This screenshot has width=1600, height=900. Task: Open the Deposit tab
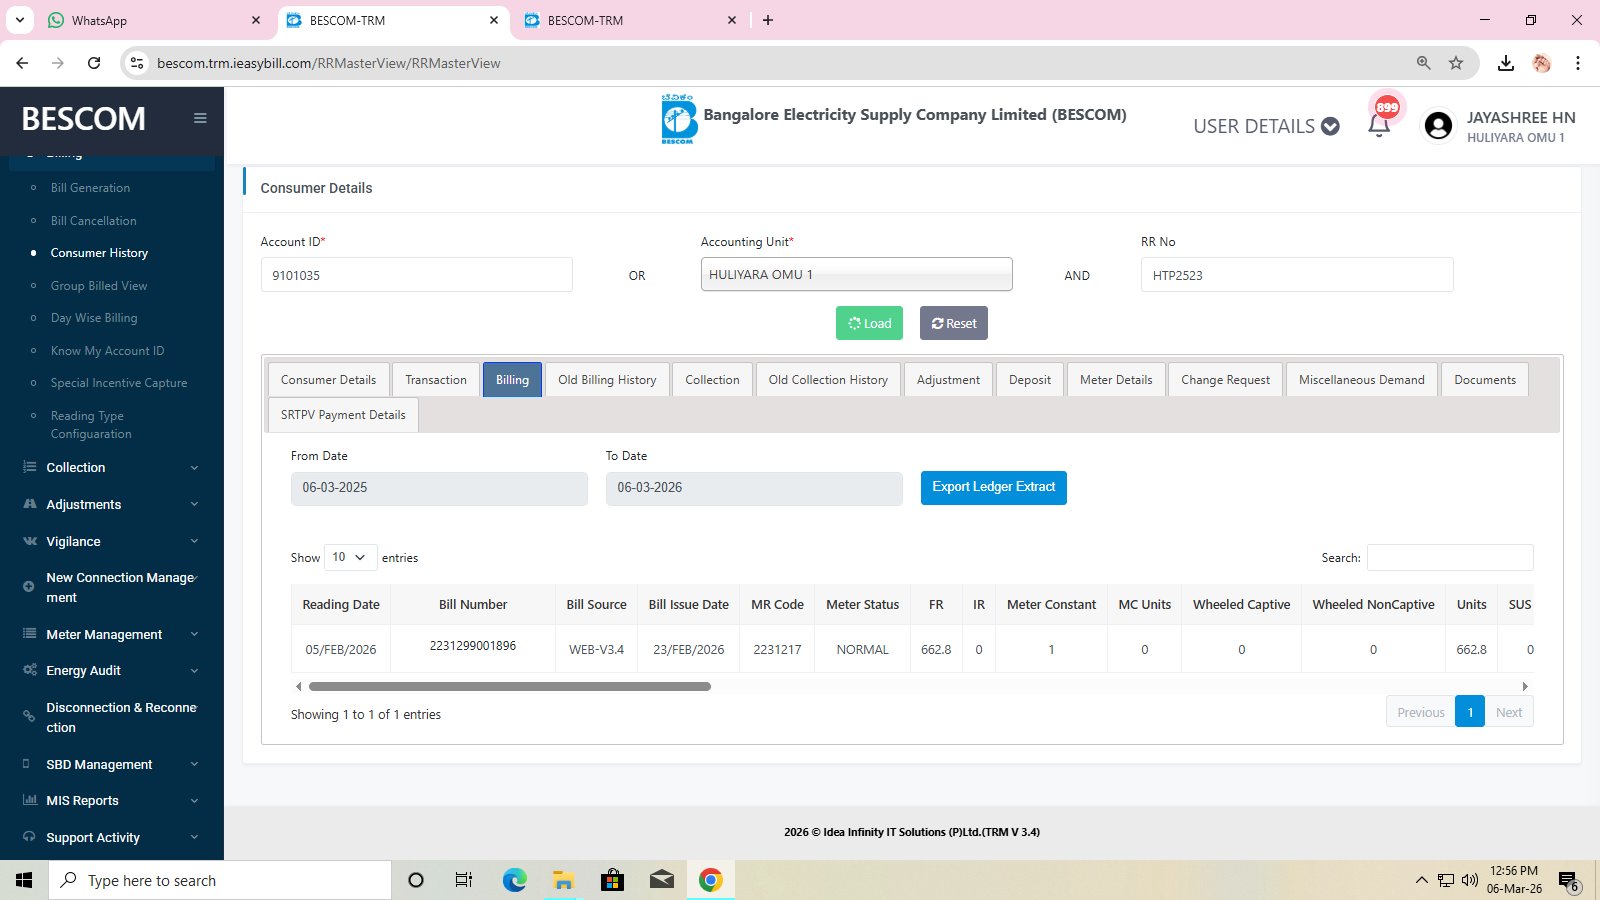click(1030, 380)
